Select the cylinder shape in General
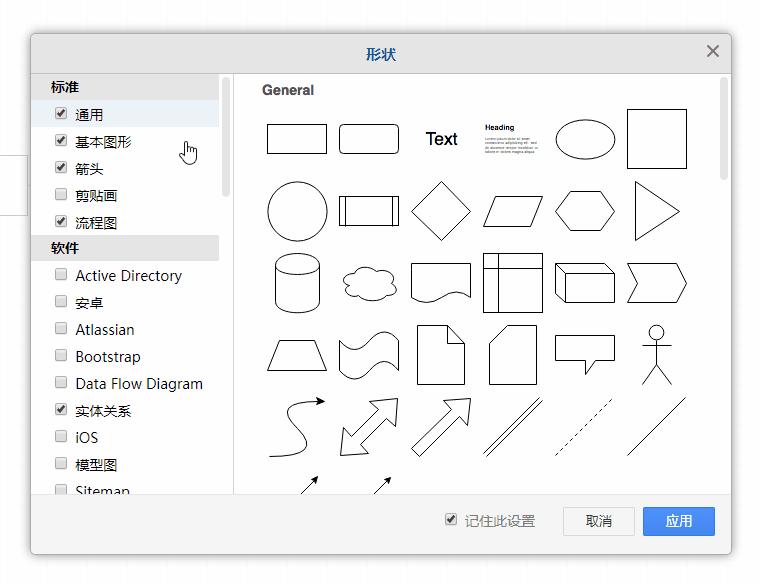This screenshot has height=583, width=761. tap(297, 283)
